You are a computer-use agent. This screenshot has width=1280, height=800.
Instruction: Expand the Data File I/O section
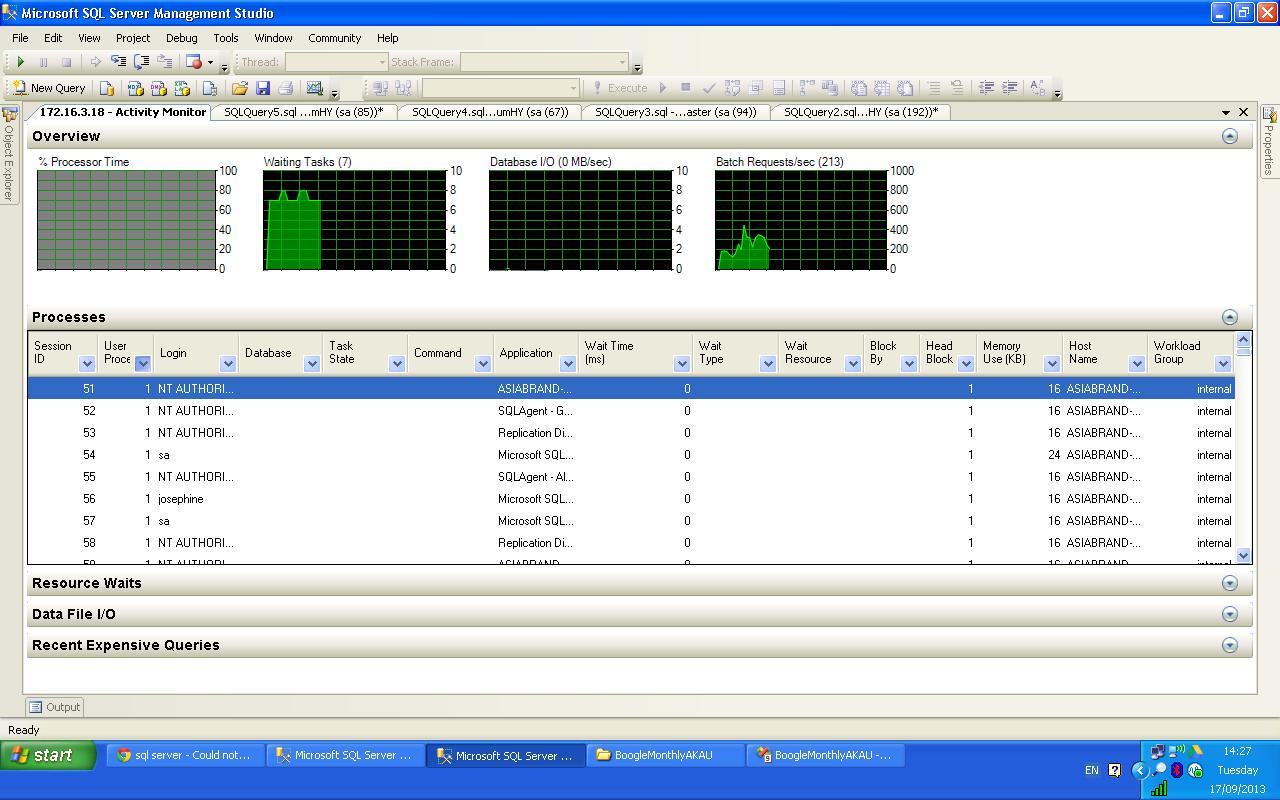pyautogui.click(x=1230, y=614)
